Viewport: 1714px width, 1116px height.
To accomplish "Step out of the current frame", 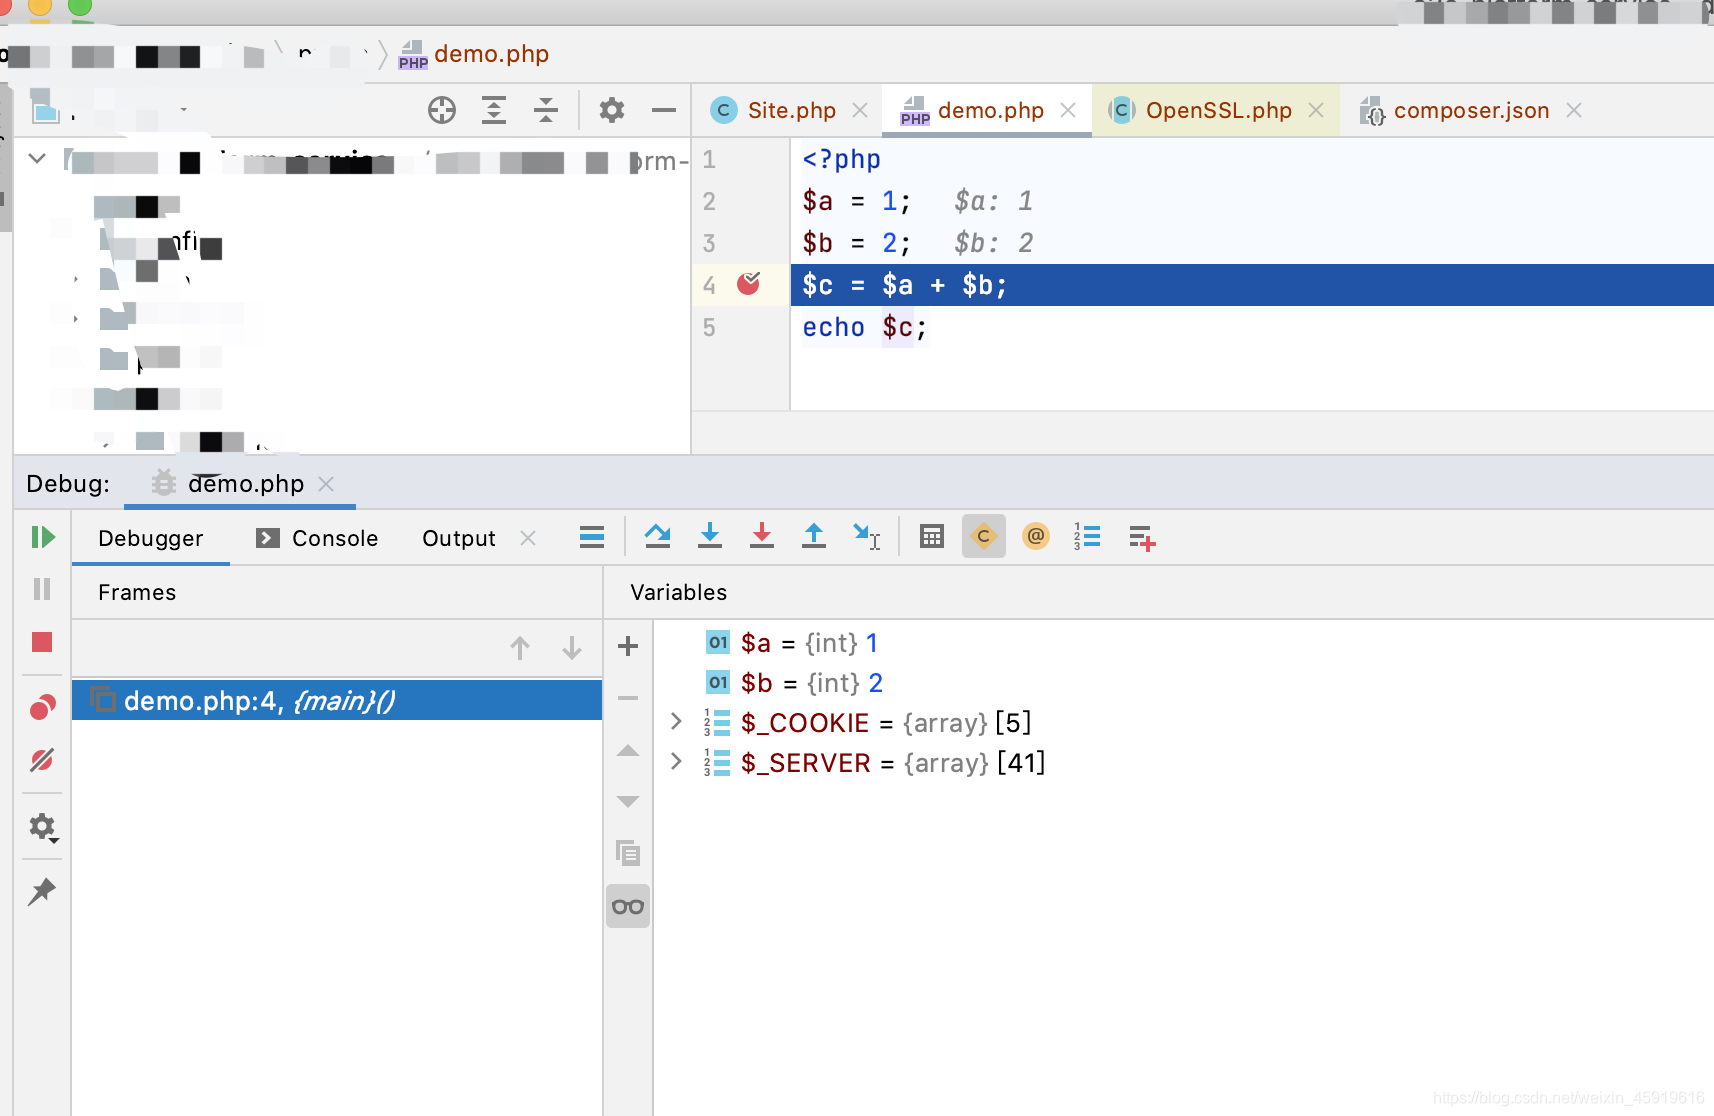I will (815, 537).
